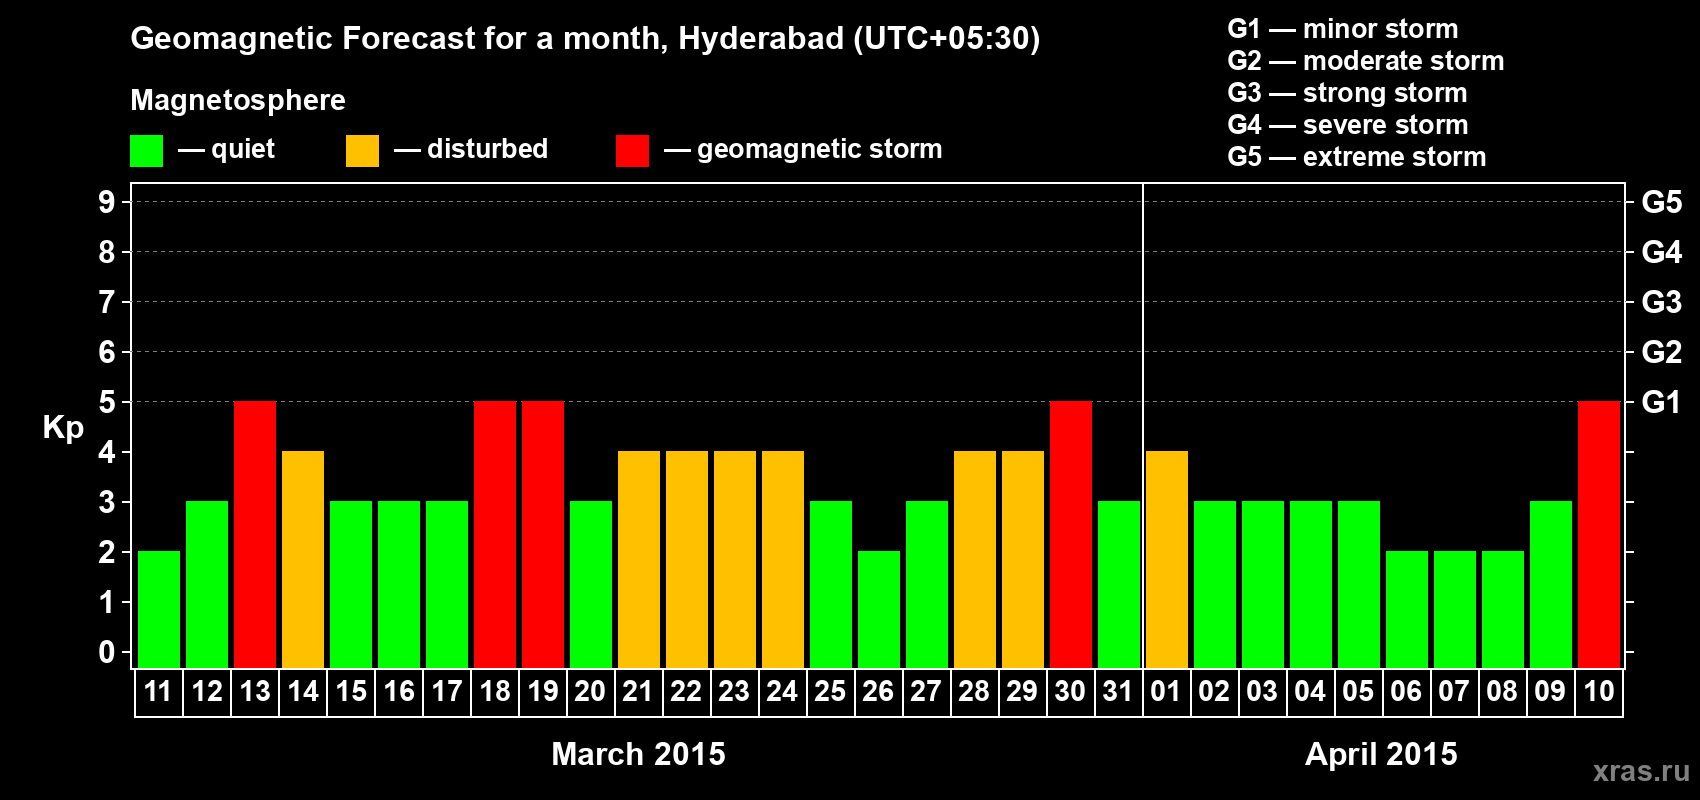Click the 'Kp' axis title
This screenshot has width=1700, height=800.
point(63,428)
